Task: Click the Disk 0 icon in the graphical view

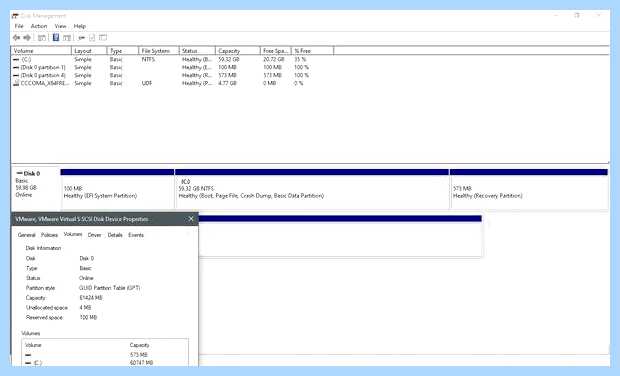Action: tap(19, 173)
